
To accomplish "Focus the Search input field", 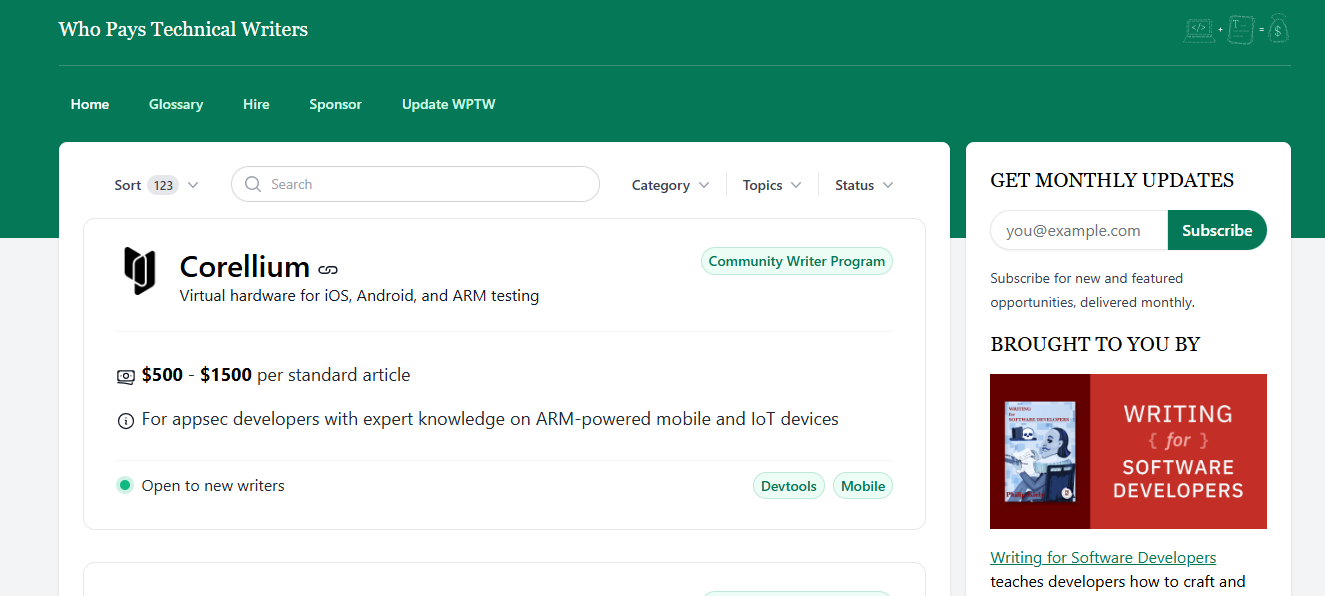I will click(415, 184).
